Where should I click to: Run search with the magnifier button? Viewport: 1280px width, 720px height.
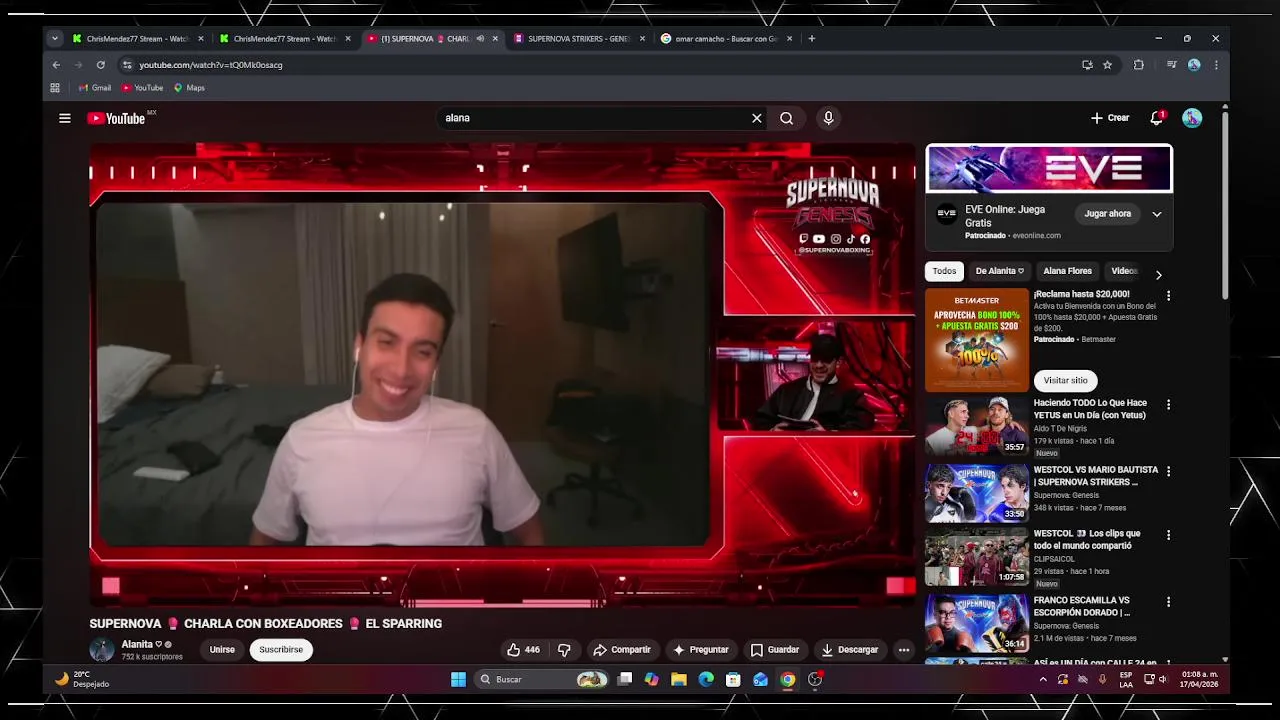coord(787,118)
